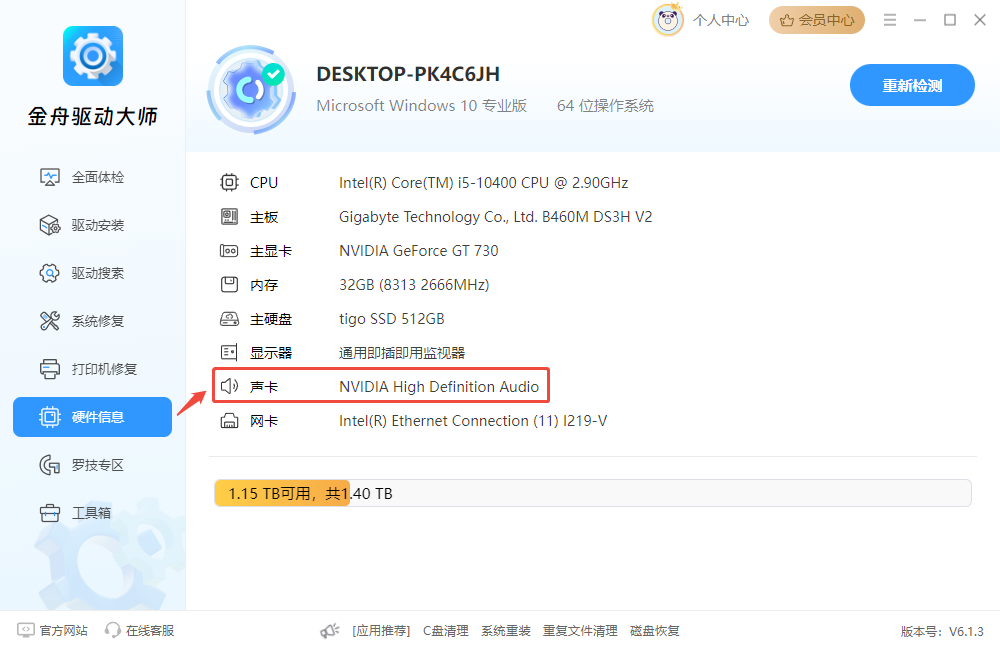The height and width of the screenshot is (650, 1000).
Task: Click the 重新检测 re-detect button
Action: 912,85
